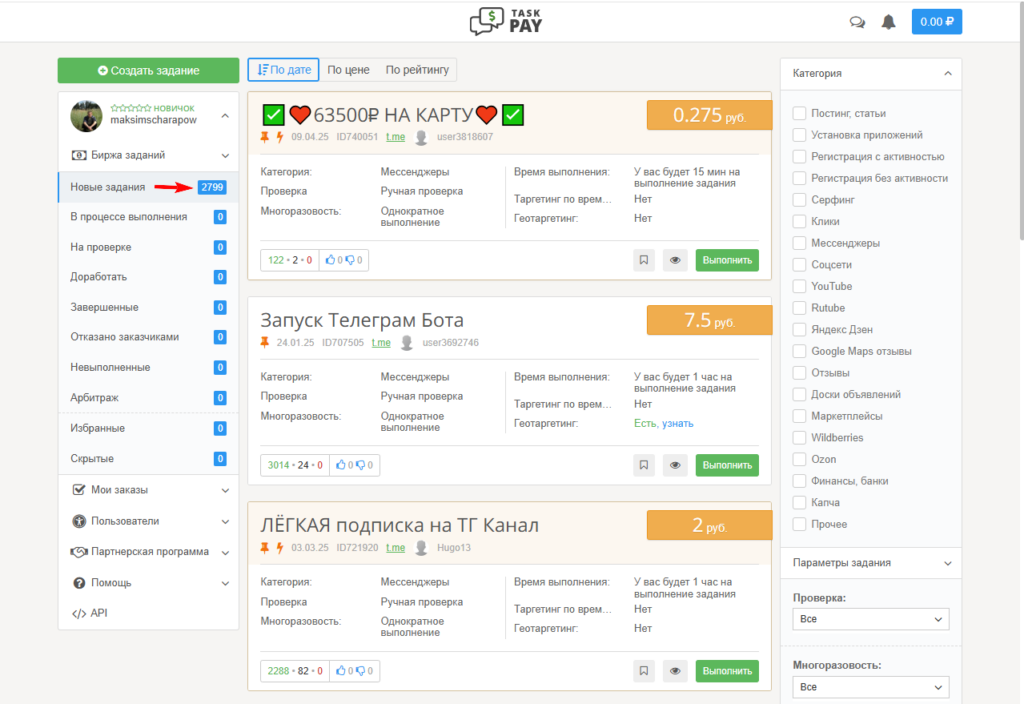Check the Wildberries category
This screenshot has width=1024, height=704.
click(x=799, y=438)
